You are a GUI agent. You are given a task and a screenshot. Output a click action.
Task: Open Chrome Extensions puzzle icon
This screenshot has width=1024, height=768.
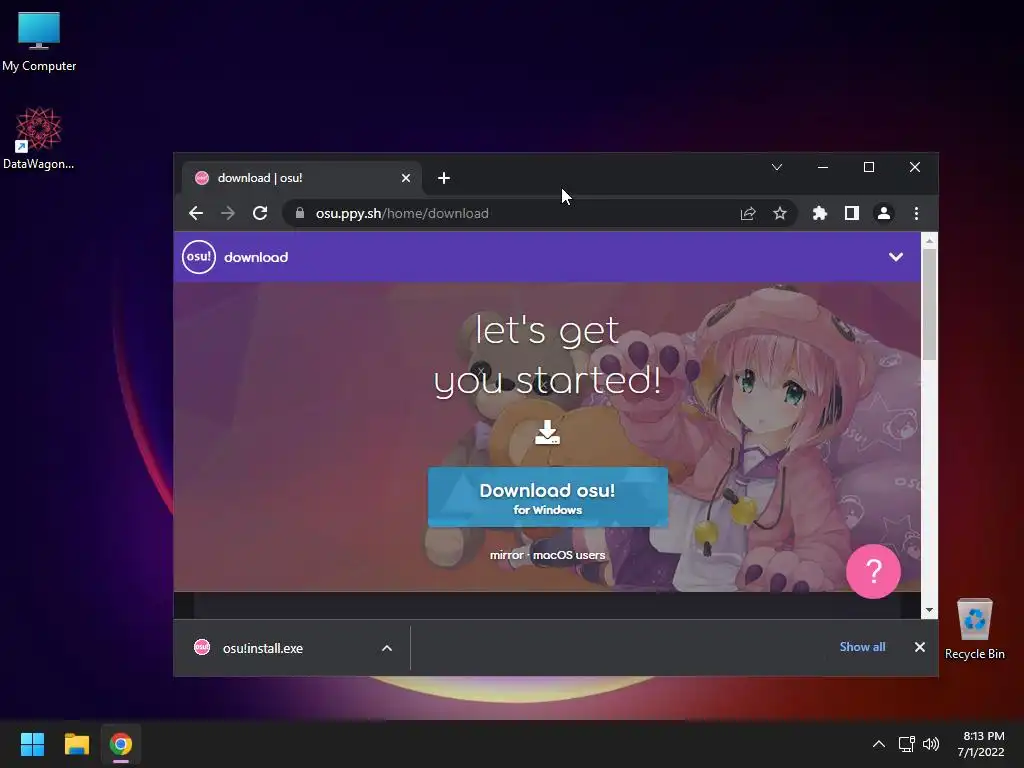tap(820, 214)
